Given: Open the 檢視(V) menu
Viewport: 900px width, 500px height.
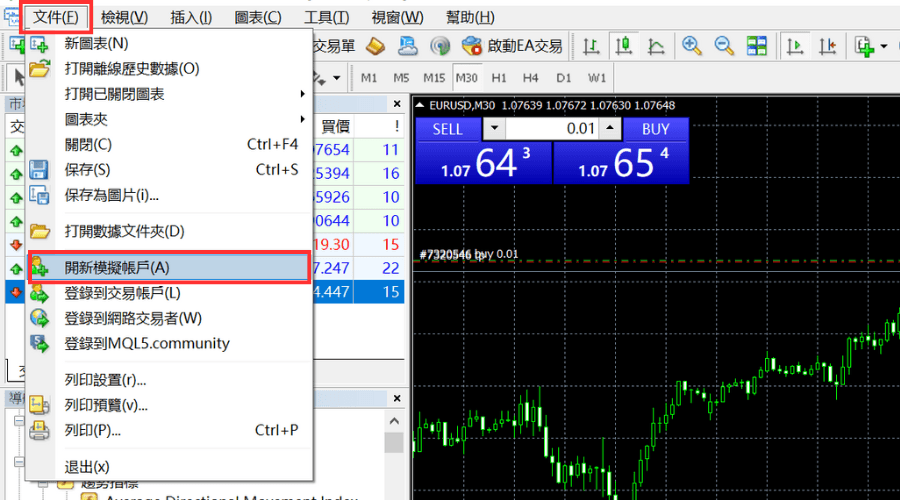Looking at the screenshot, I should [124, 17].
